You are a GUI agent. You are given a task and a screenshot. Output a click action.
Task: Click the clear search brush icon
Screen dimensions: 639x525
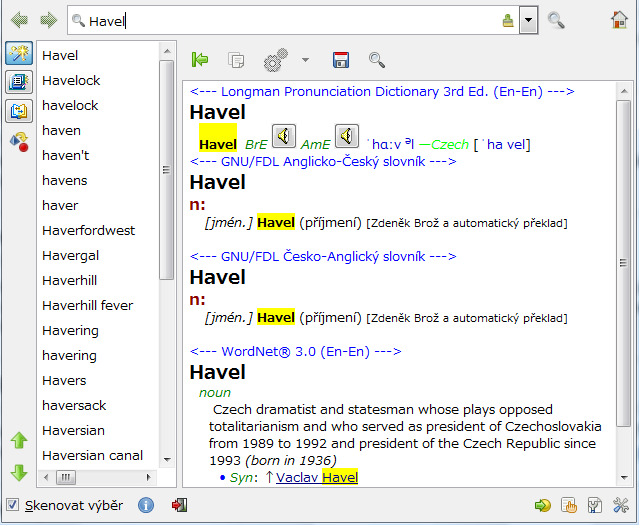pos(508,20)
